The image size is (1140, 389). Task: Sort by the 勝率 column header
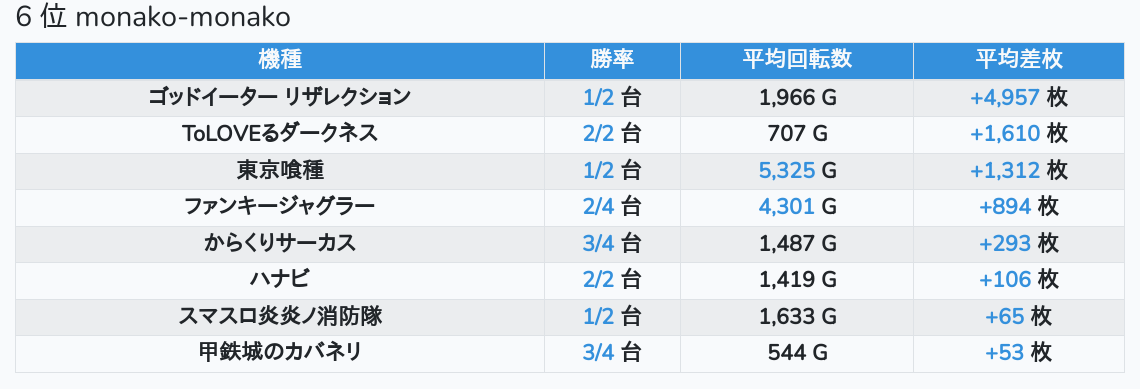612,60
